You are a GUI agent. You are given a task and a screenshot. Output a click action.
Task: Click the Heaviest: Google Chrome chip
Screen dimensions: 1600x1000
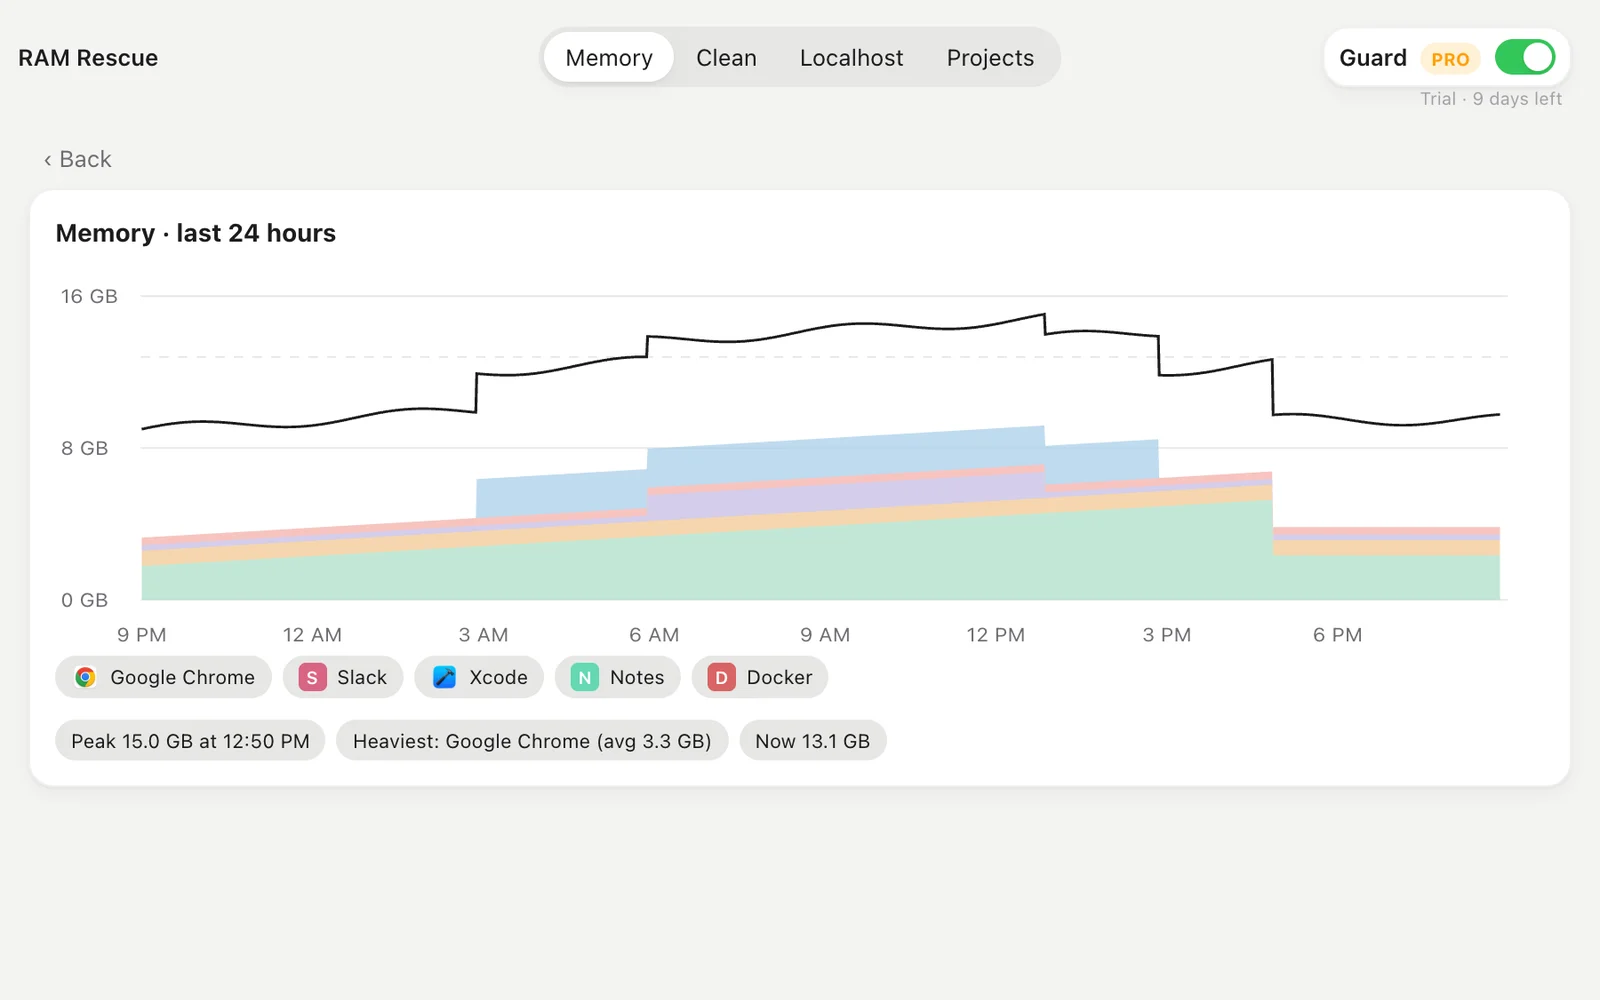532,741
